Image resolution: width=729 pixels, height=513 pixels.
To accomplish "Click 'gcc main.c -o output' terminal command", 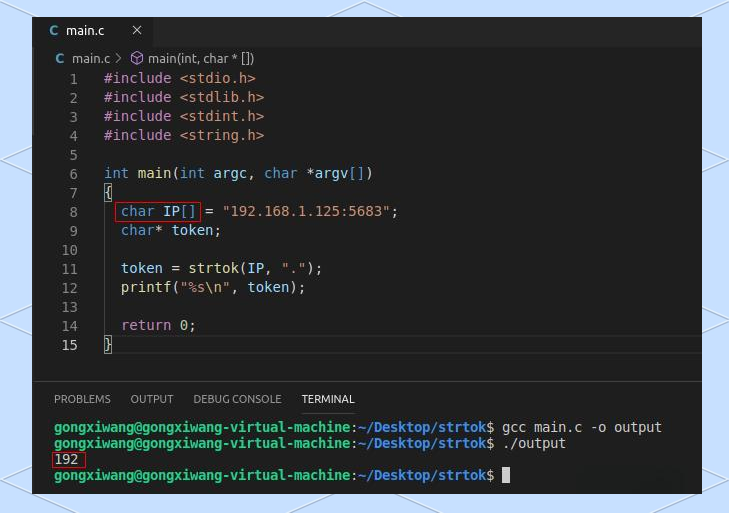I will [x=582, y=427].
